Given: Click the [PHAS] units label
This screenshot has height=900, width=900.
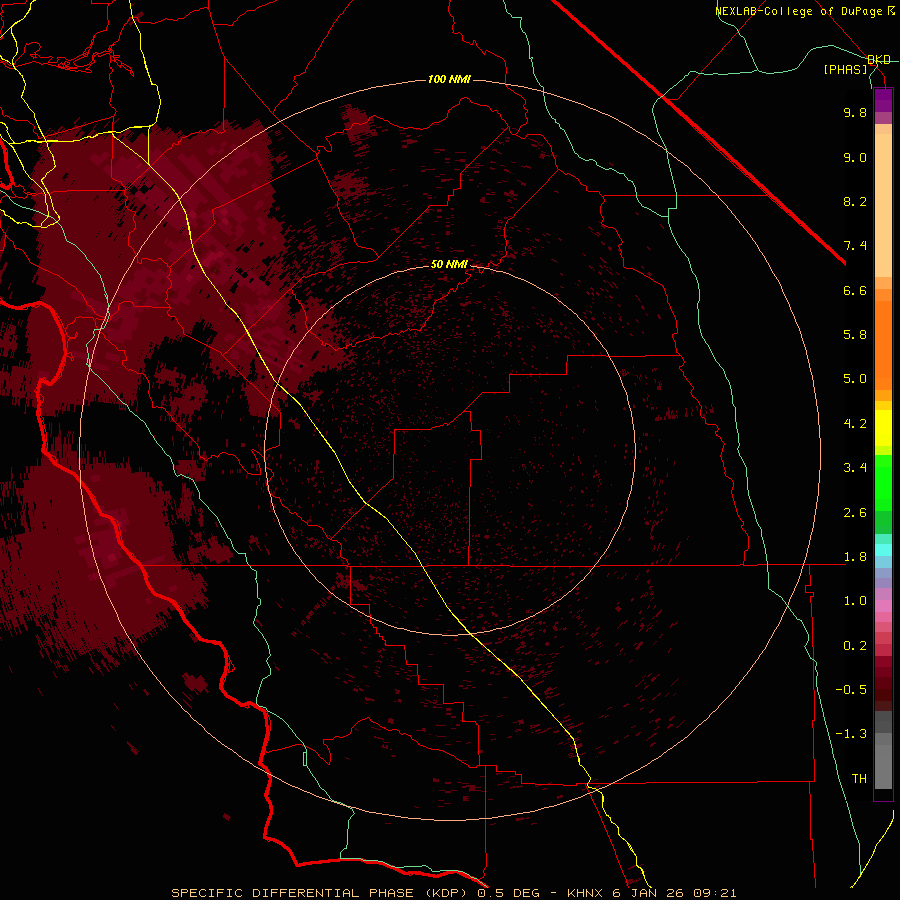Looking at the screenshot, I should [845, 69].
